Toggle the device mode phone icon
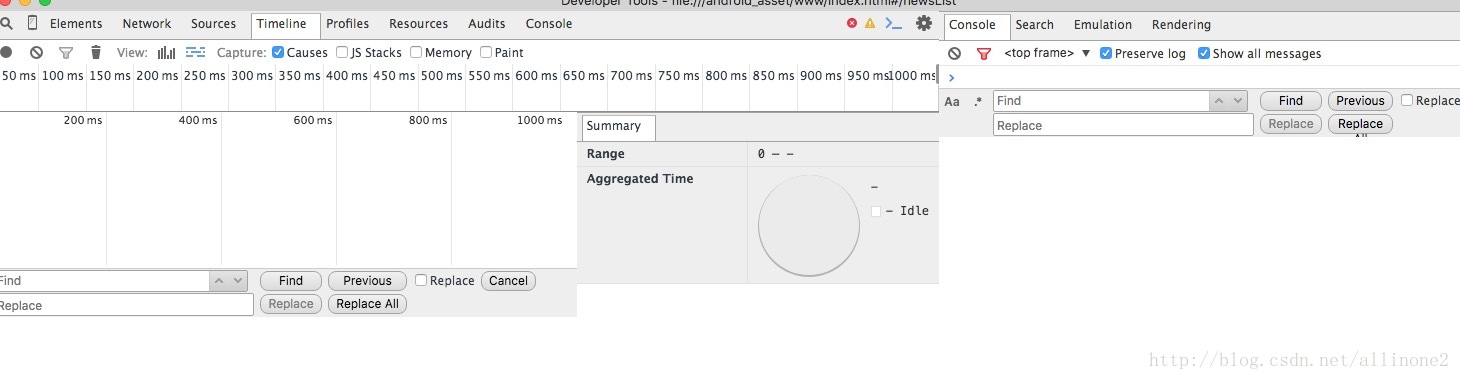Viewport: 1460px width, 380px height. click(32, 23)
